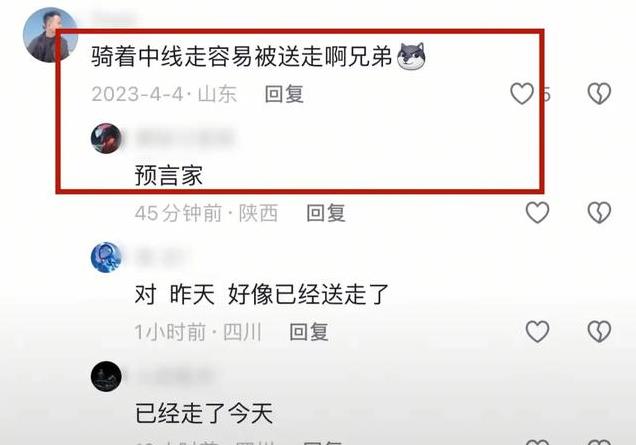Select the 预言家 reply text

[169, 175]
